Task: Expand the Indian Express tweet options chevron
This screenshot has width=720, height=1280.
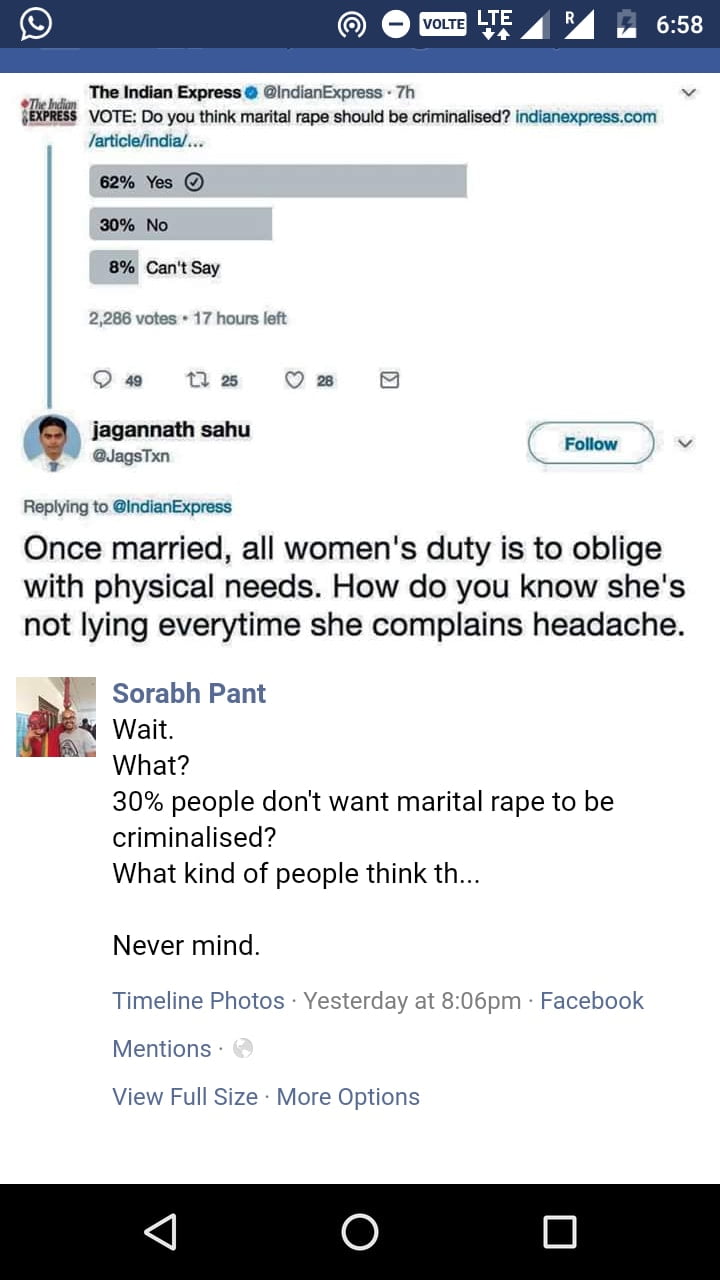Action: click(687, 92)
